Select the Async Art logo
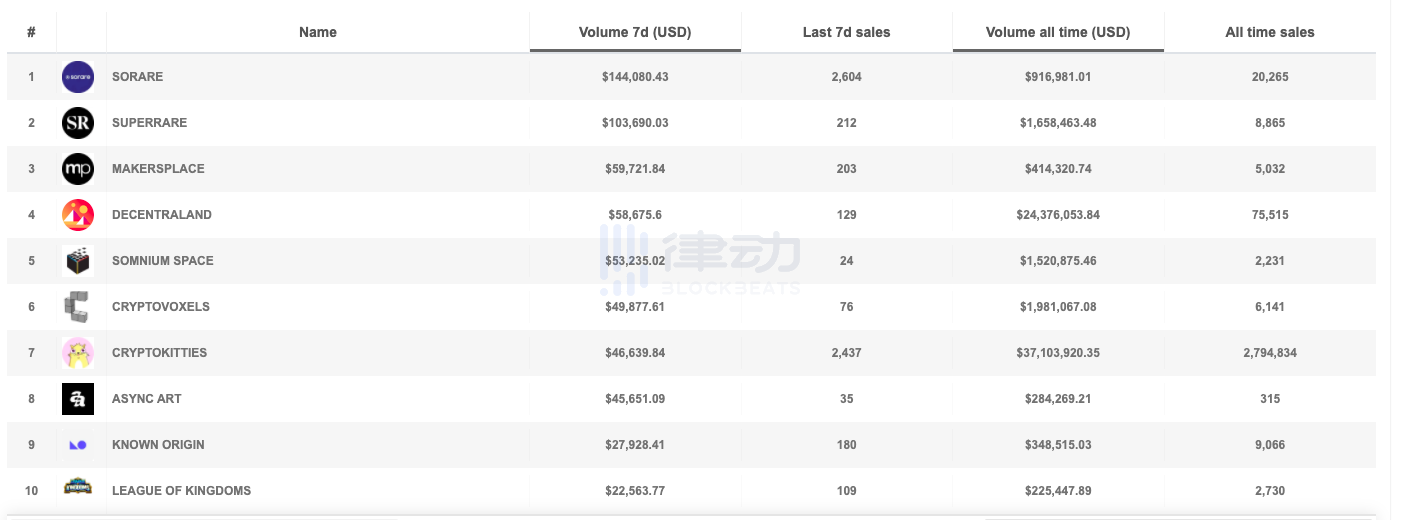 [78, 399]
